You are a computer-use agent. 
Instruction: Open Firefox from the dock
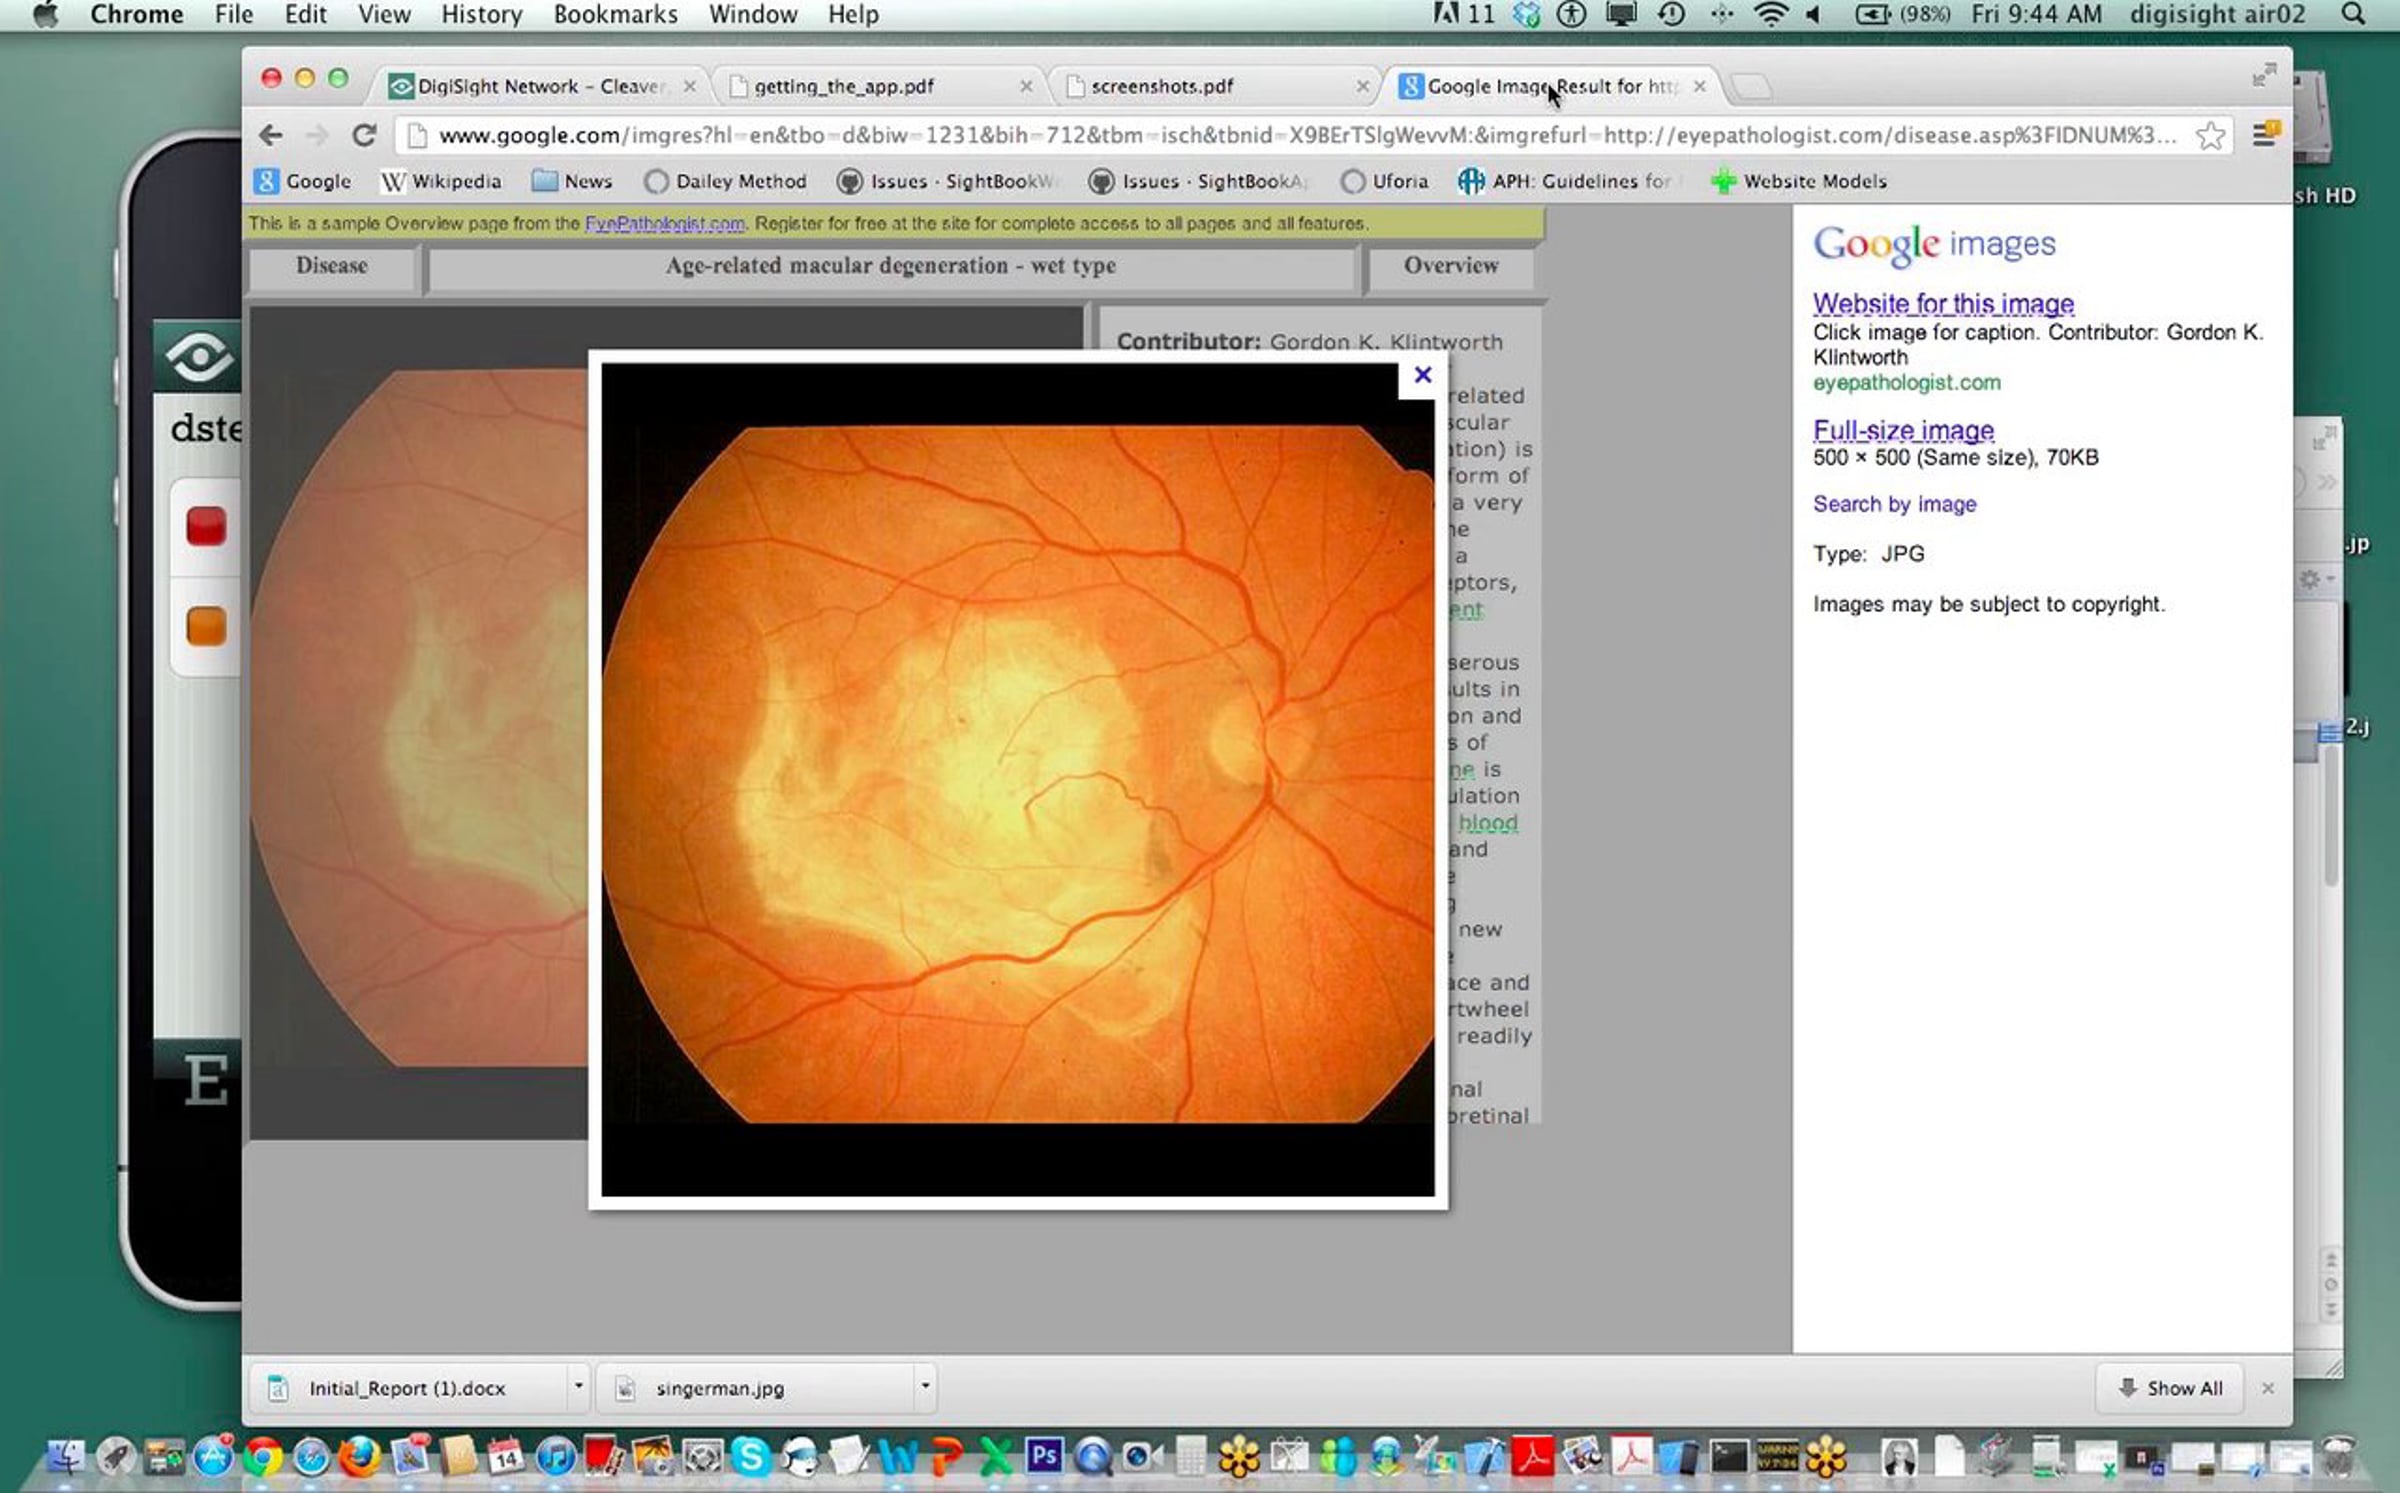360,1456
